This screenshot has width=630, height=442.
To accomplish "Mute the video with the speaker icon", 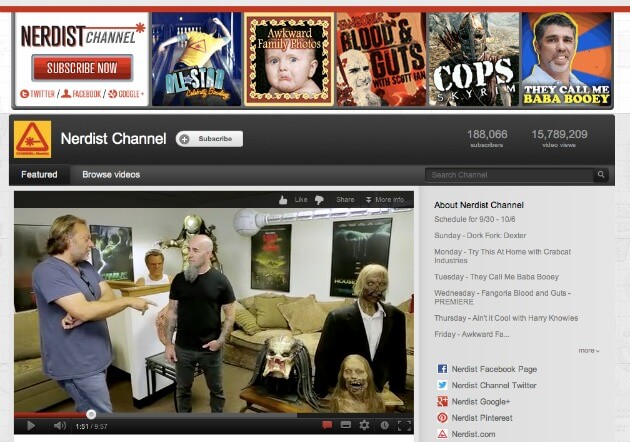I will pyautogui.click(x=59, y=426).
